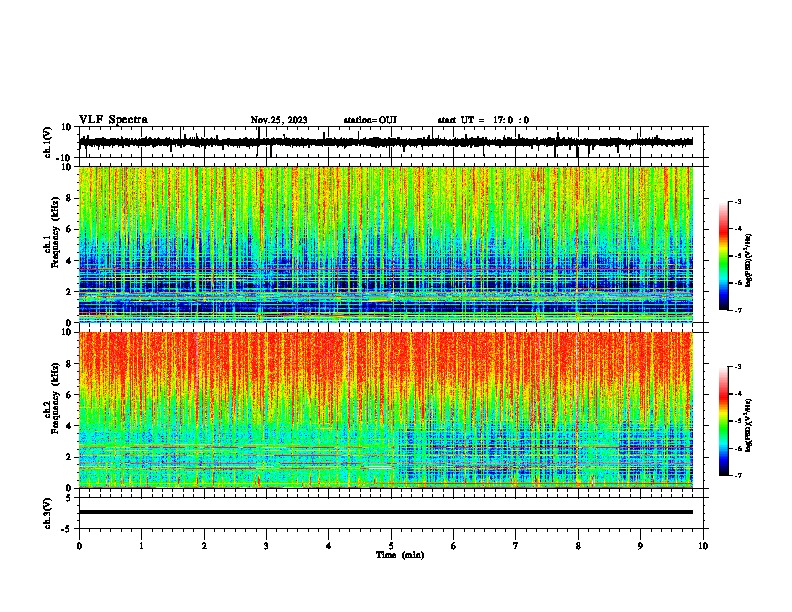Click time axis tick label 2 min
This screenshot has width=792, height=612.
(204, 546)
